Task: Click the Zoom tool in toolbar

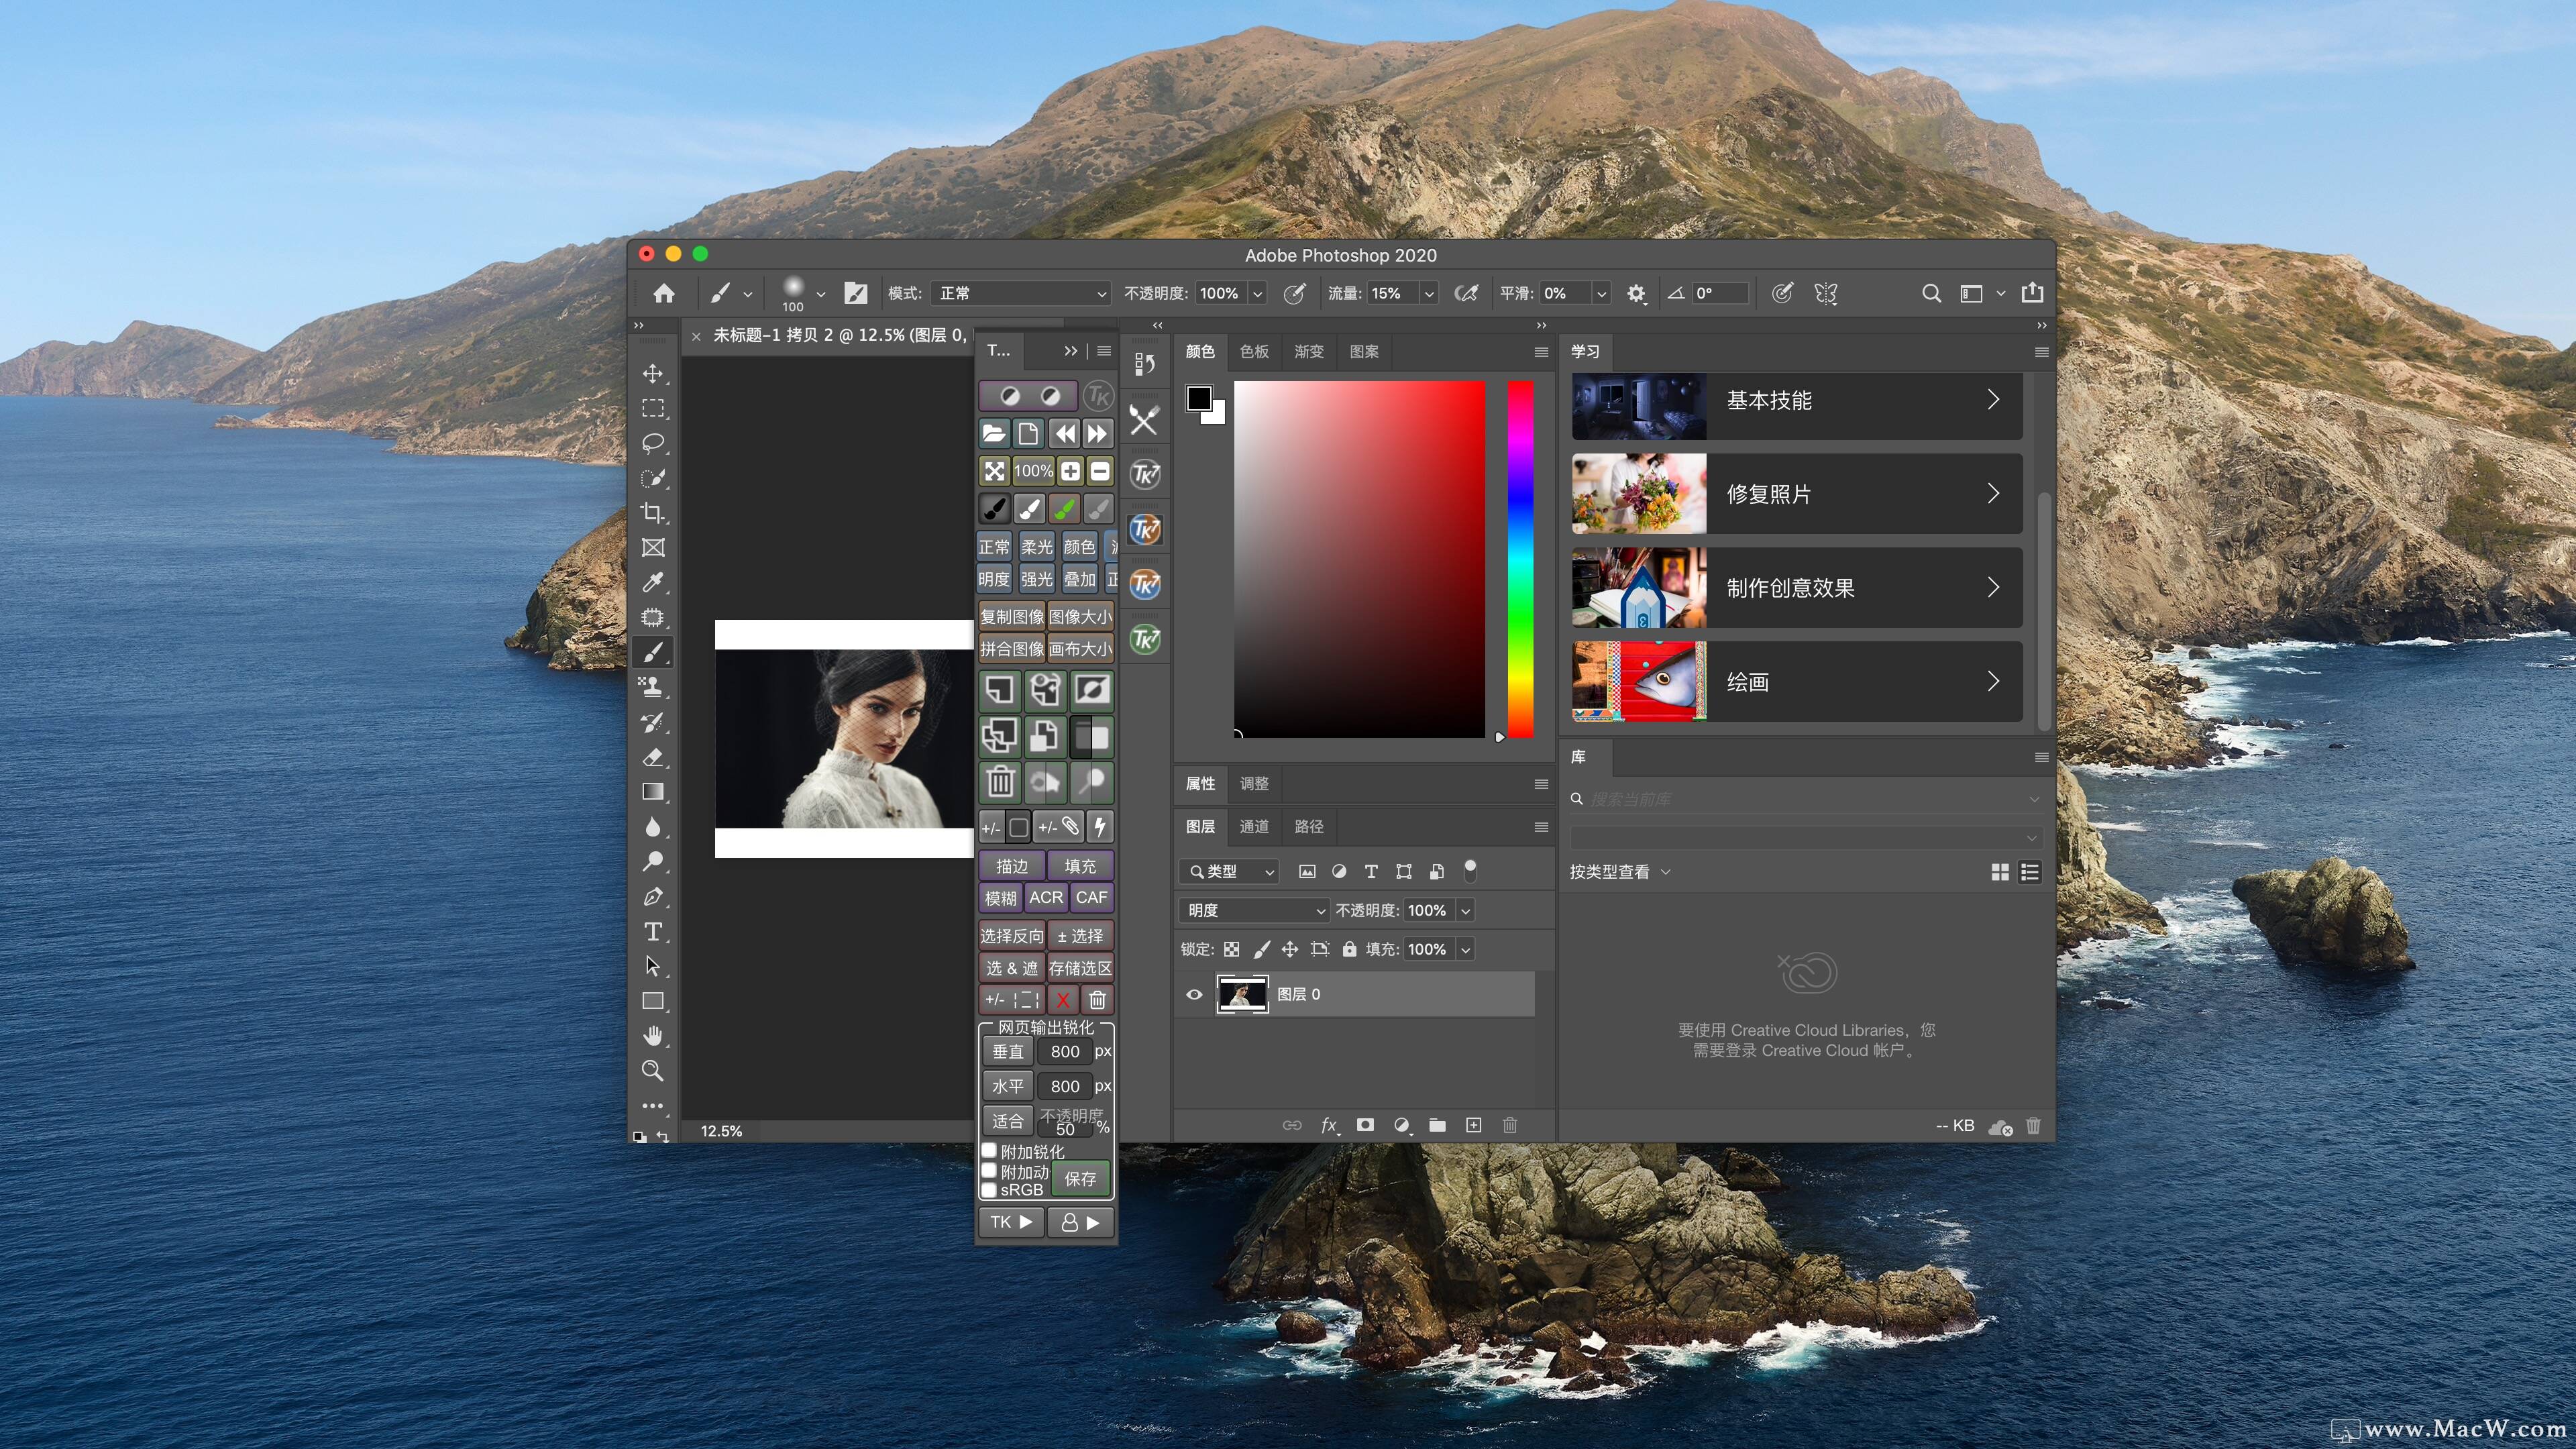Action: pos(653,1071)
